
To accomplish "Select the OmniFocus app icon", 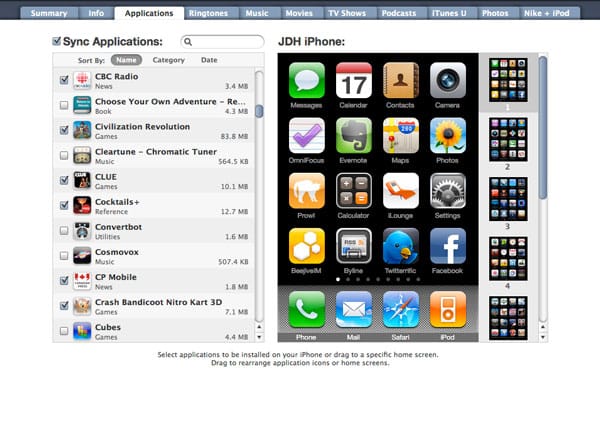I will click(307, 135).
